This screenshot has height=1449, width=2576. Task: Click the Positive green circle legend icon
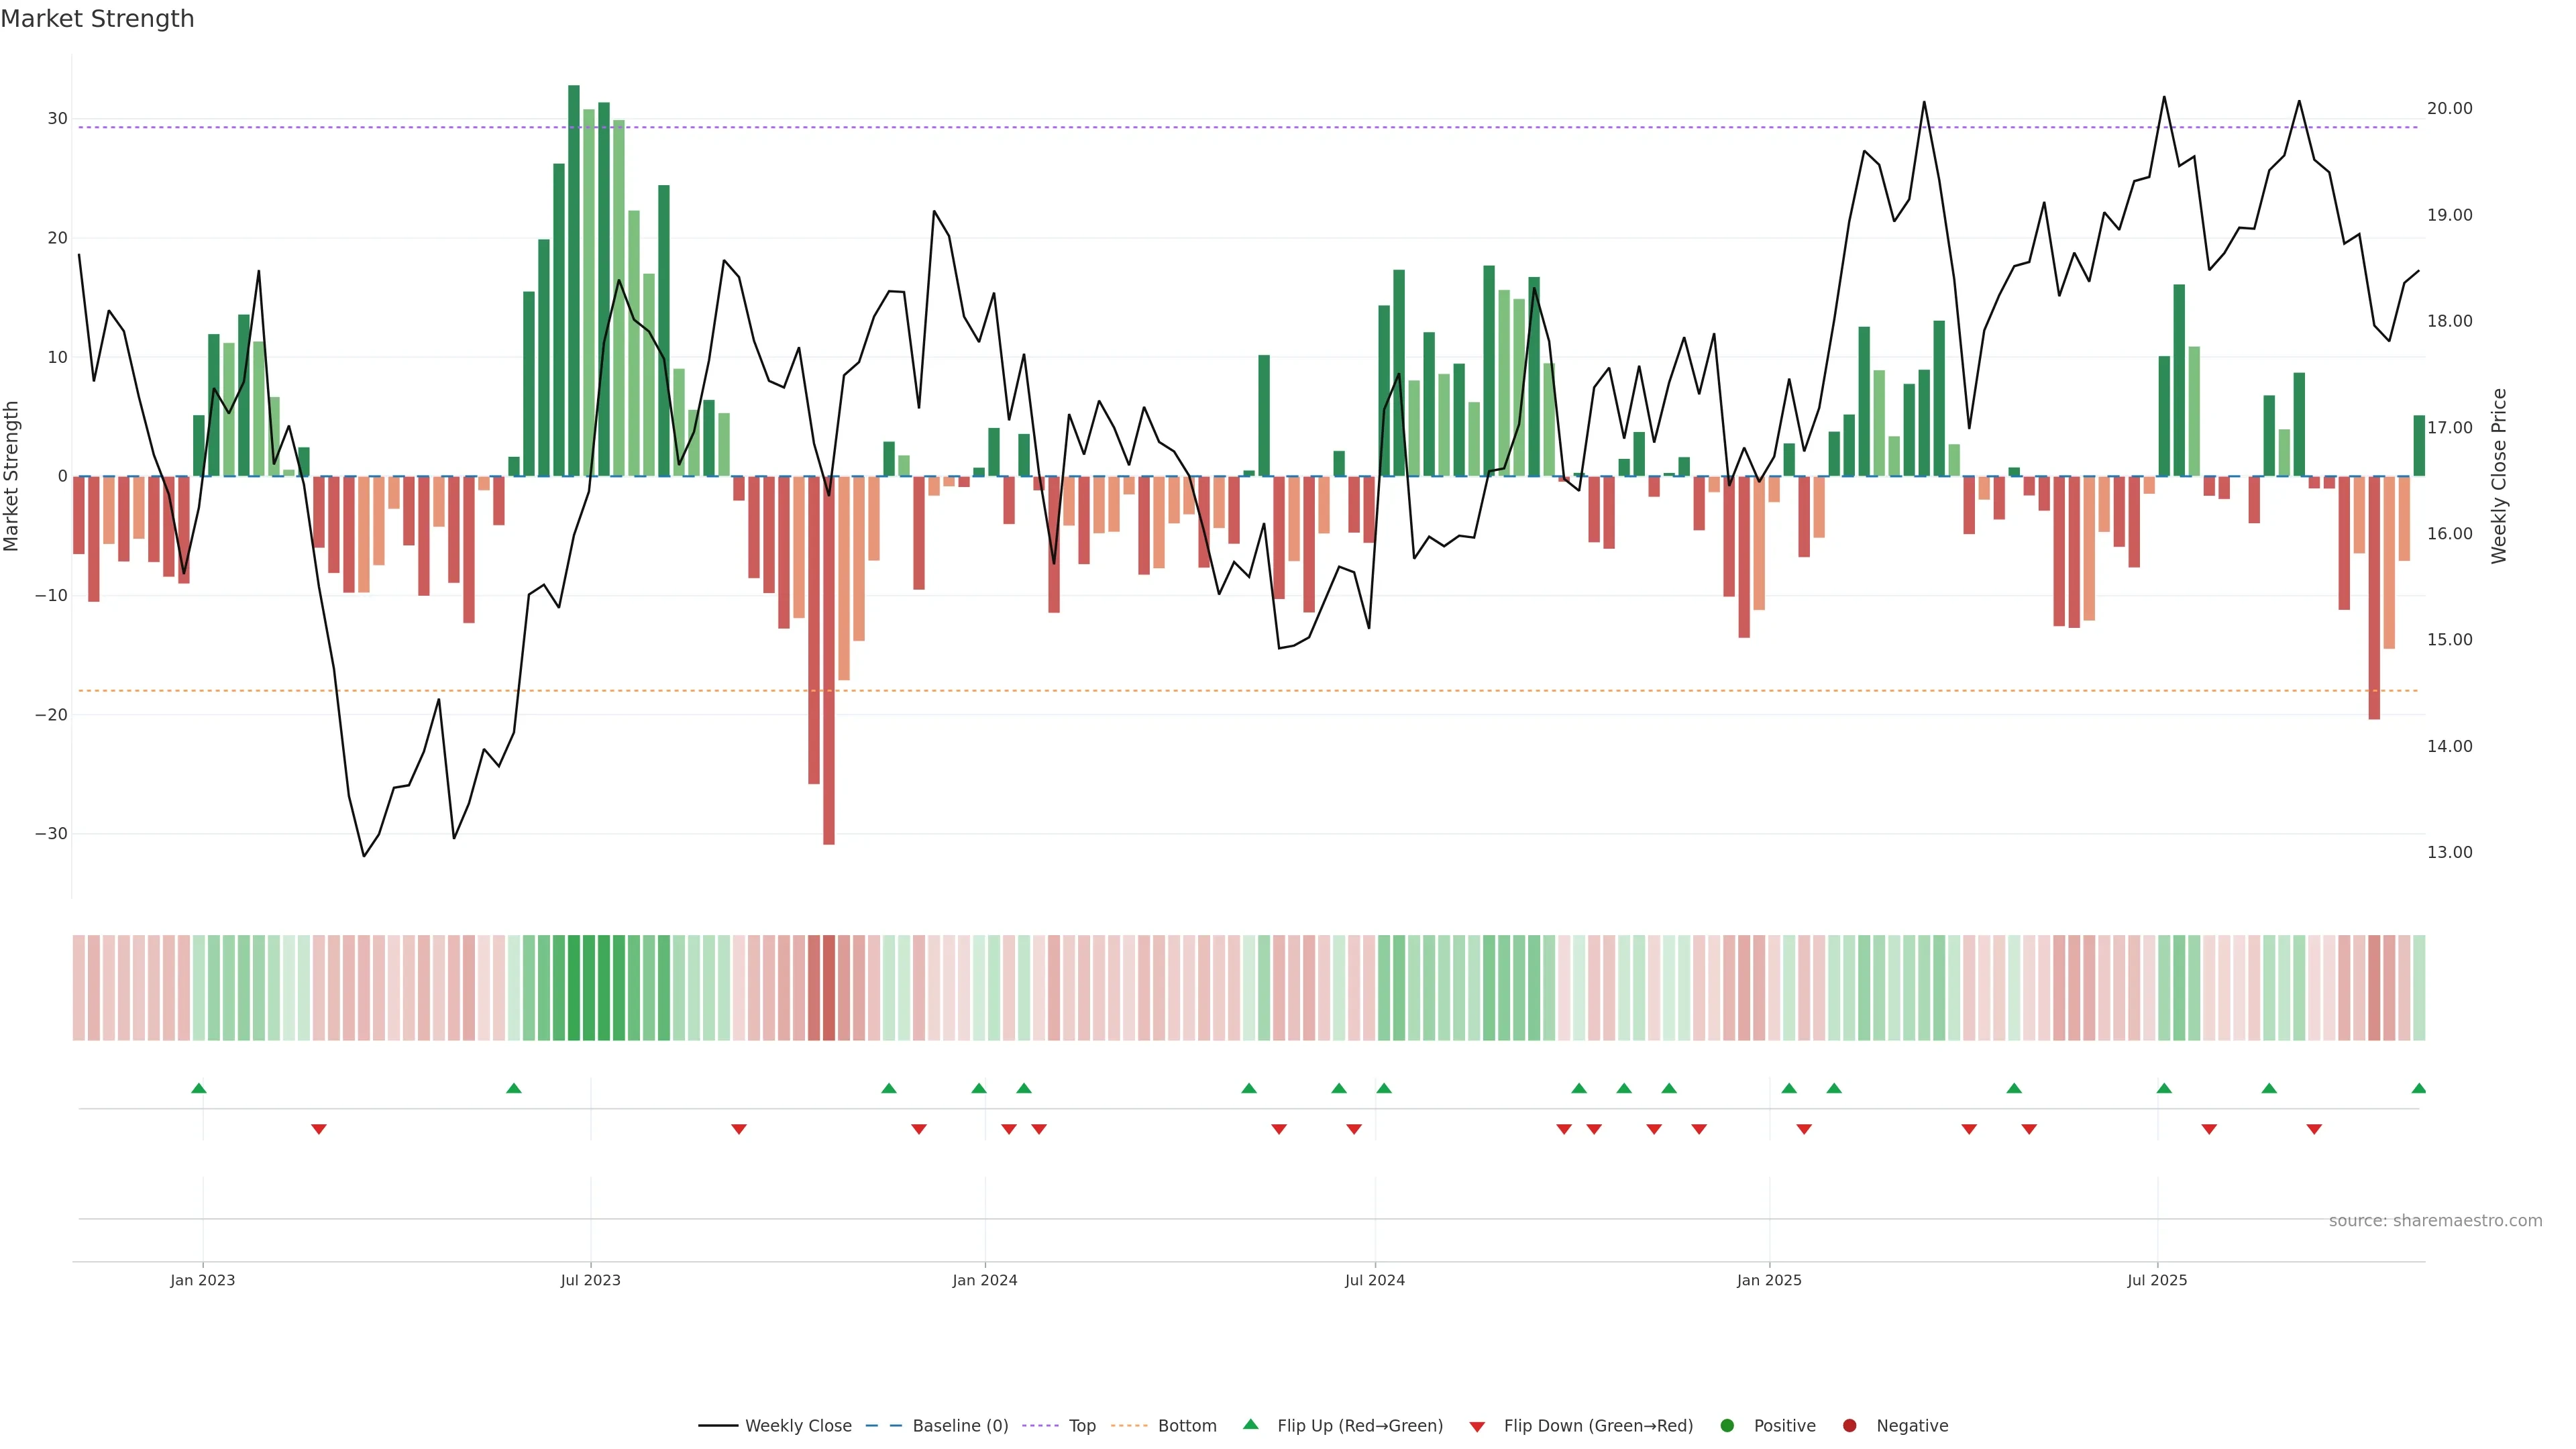point(1727,1425)
